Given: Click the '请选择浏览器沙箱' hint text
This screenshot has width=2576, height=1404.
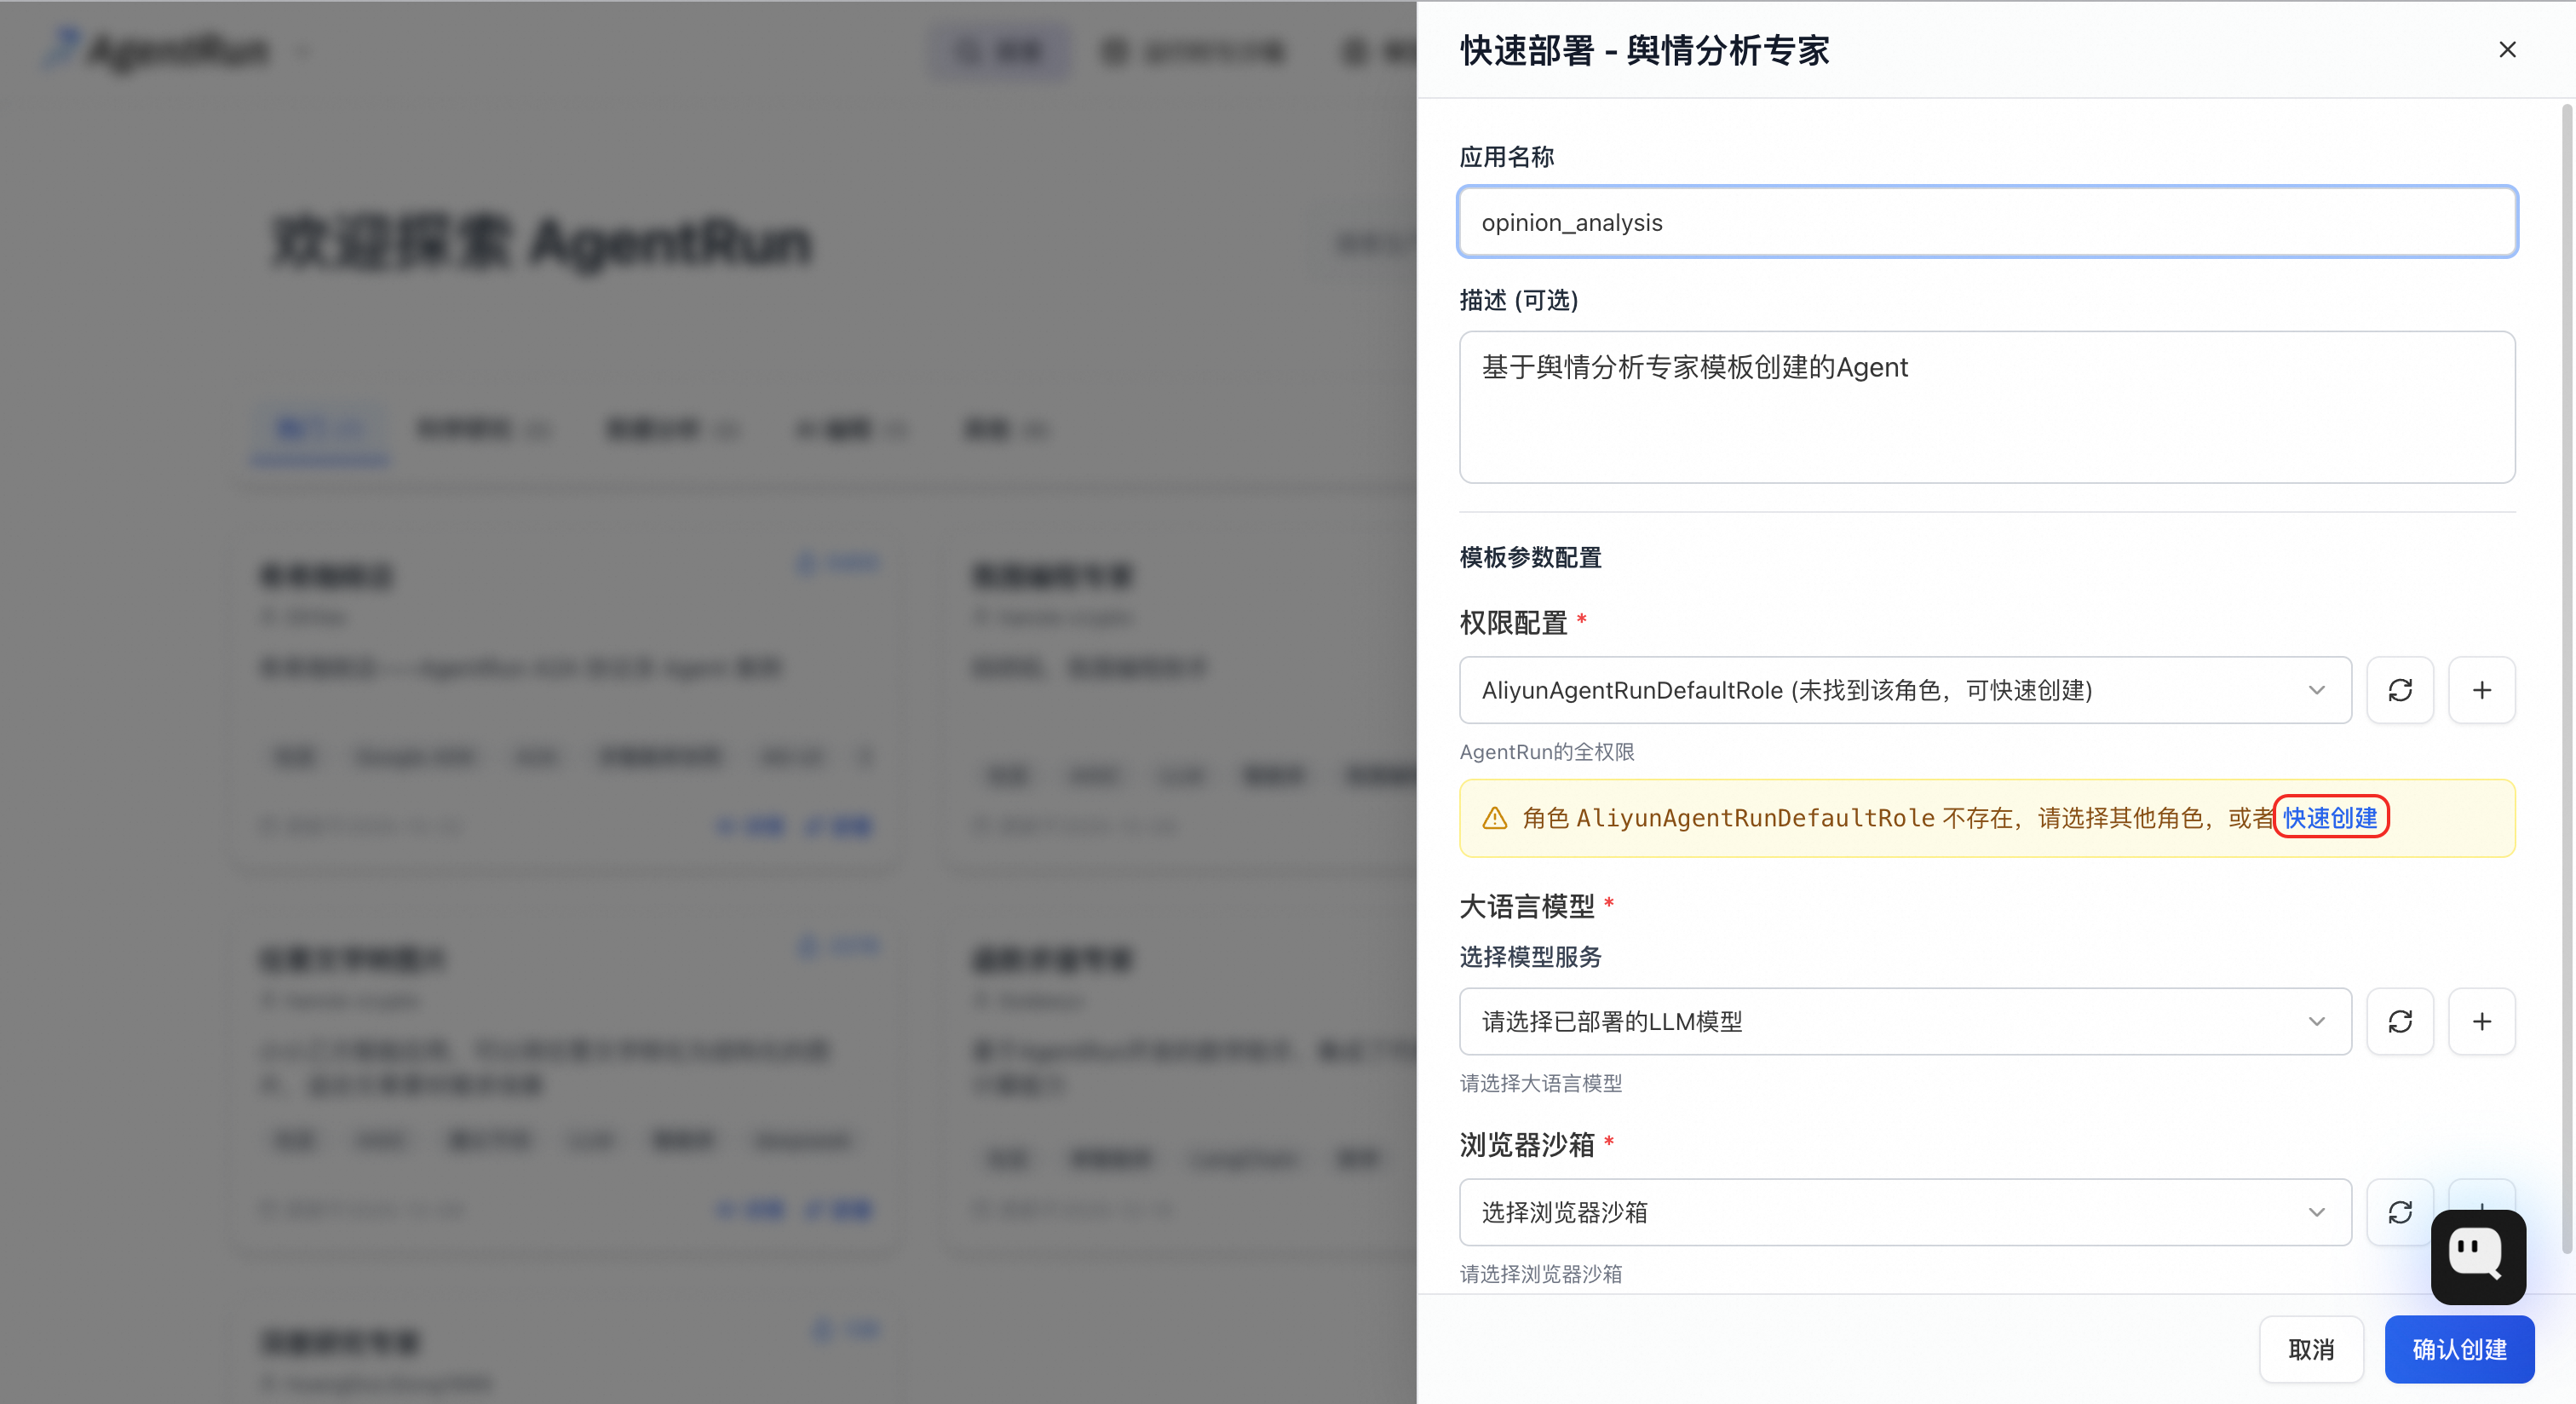Looking at the screenshot, I should 1541,1274.
